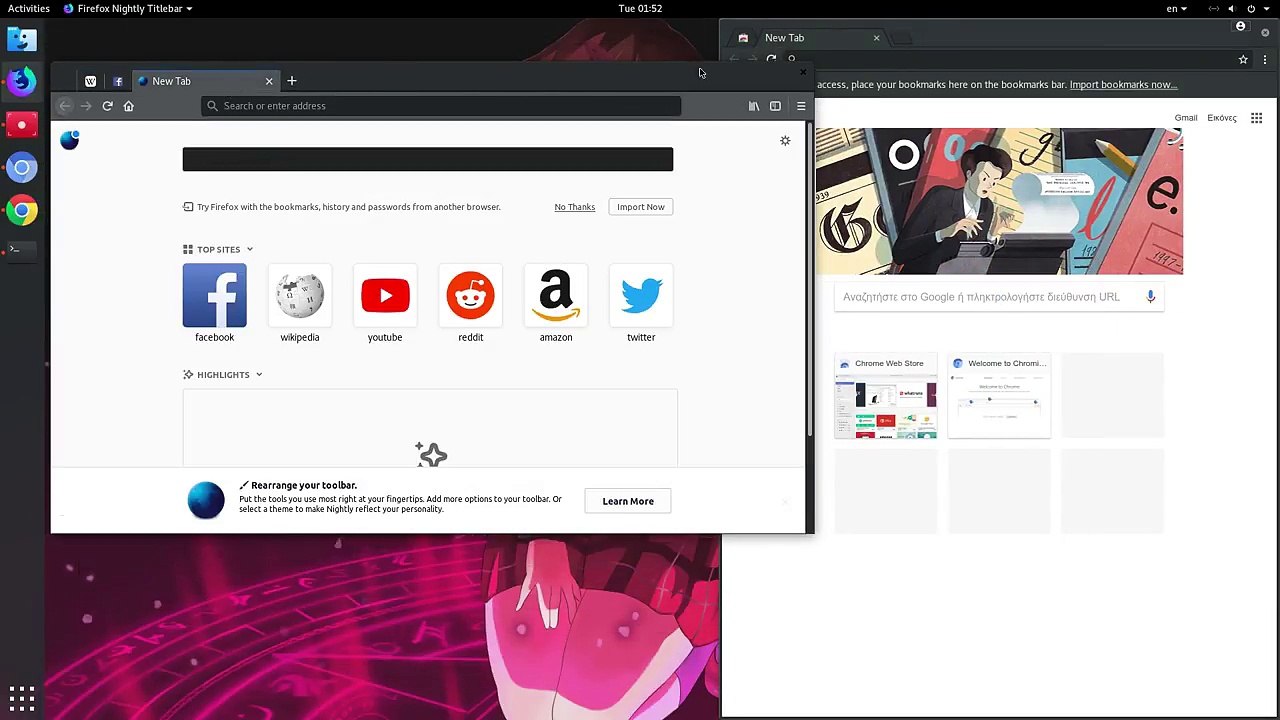Open Gmail link on Google page
The width and height of the screenshot is (1280, 720).
(1186, 118)
